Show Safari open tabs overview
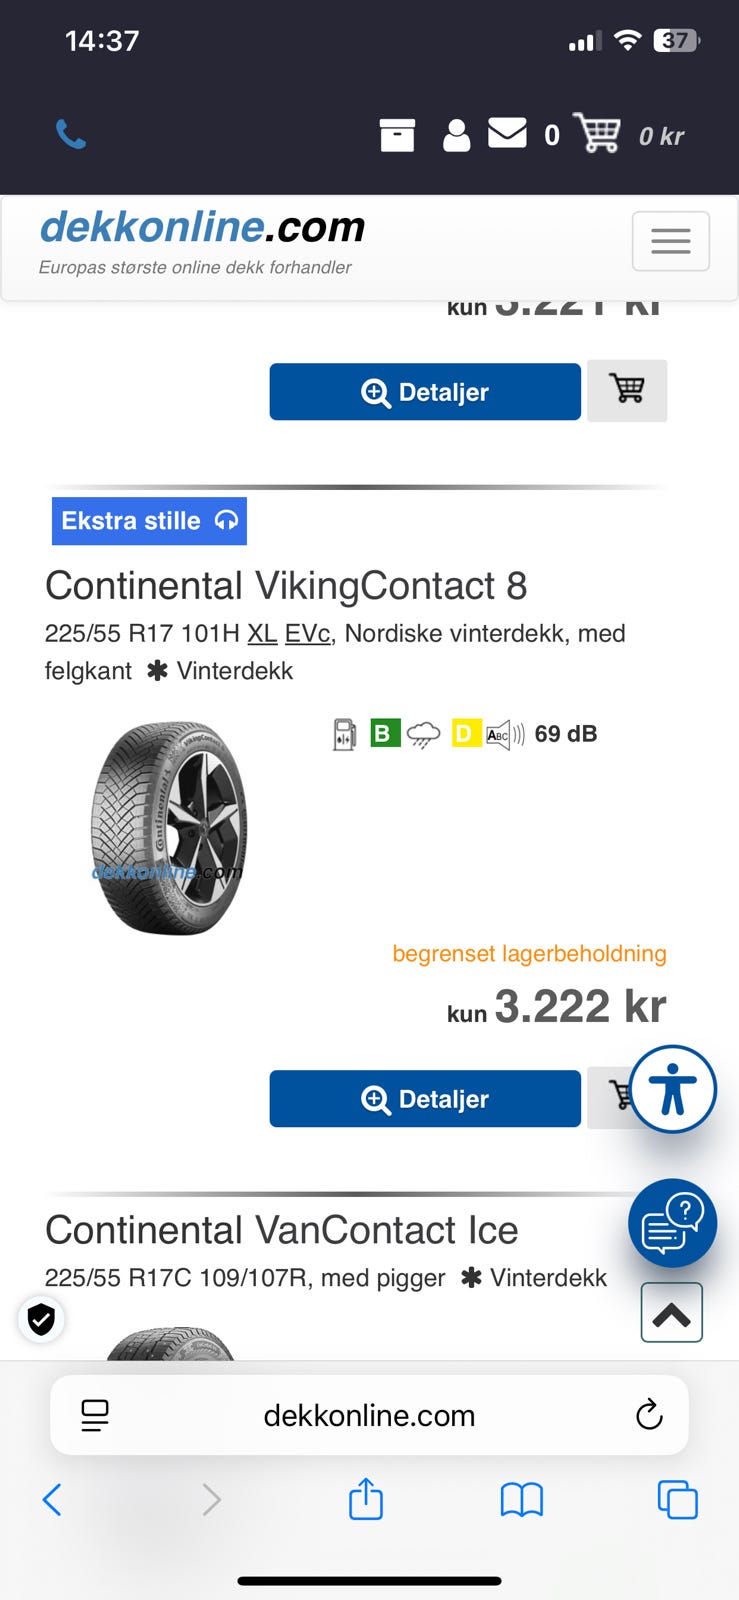 pos(677,1500)
